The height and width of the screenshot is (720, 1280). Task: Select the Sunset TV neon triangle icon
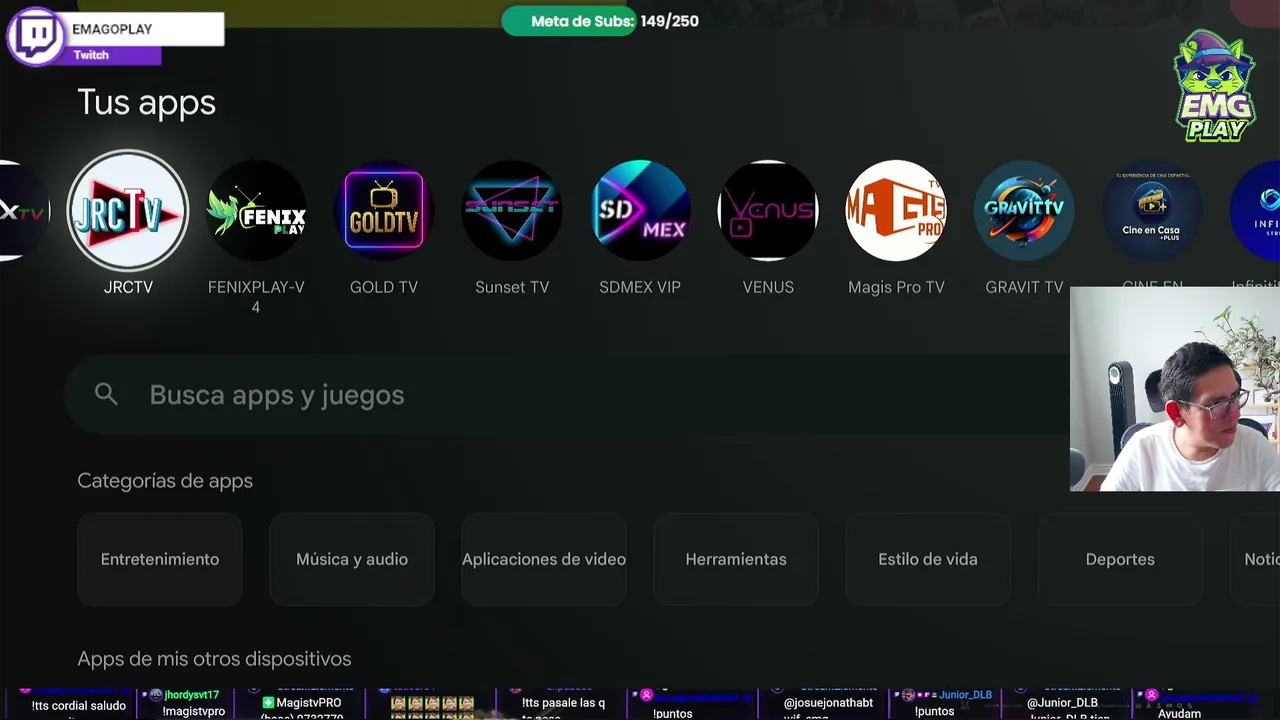click(x=512, y=211)
